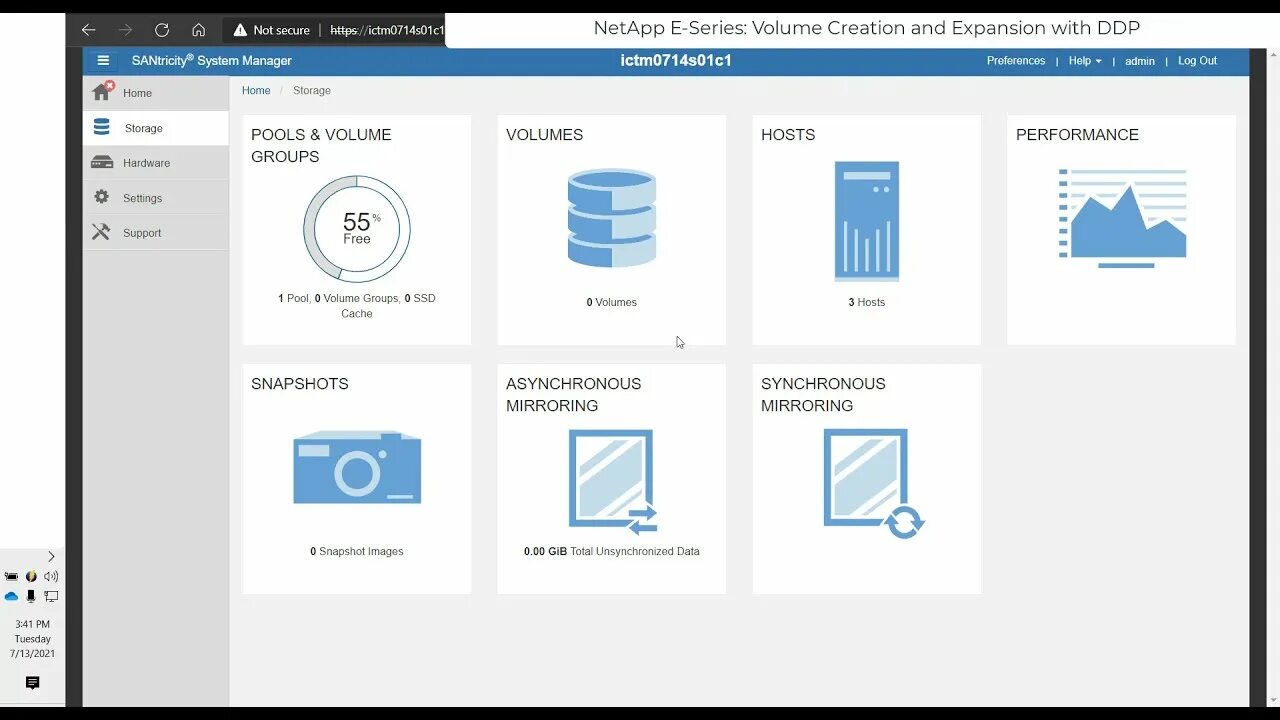Select Settings in the sidebar menu

(x=155, y=198)
